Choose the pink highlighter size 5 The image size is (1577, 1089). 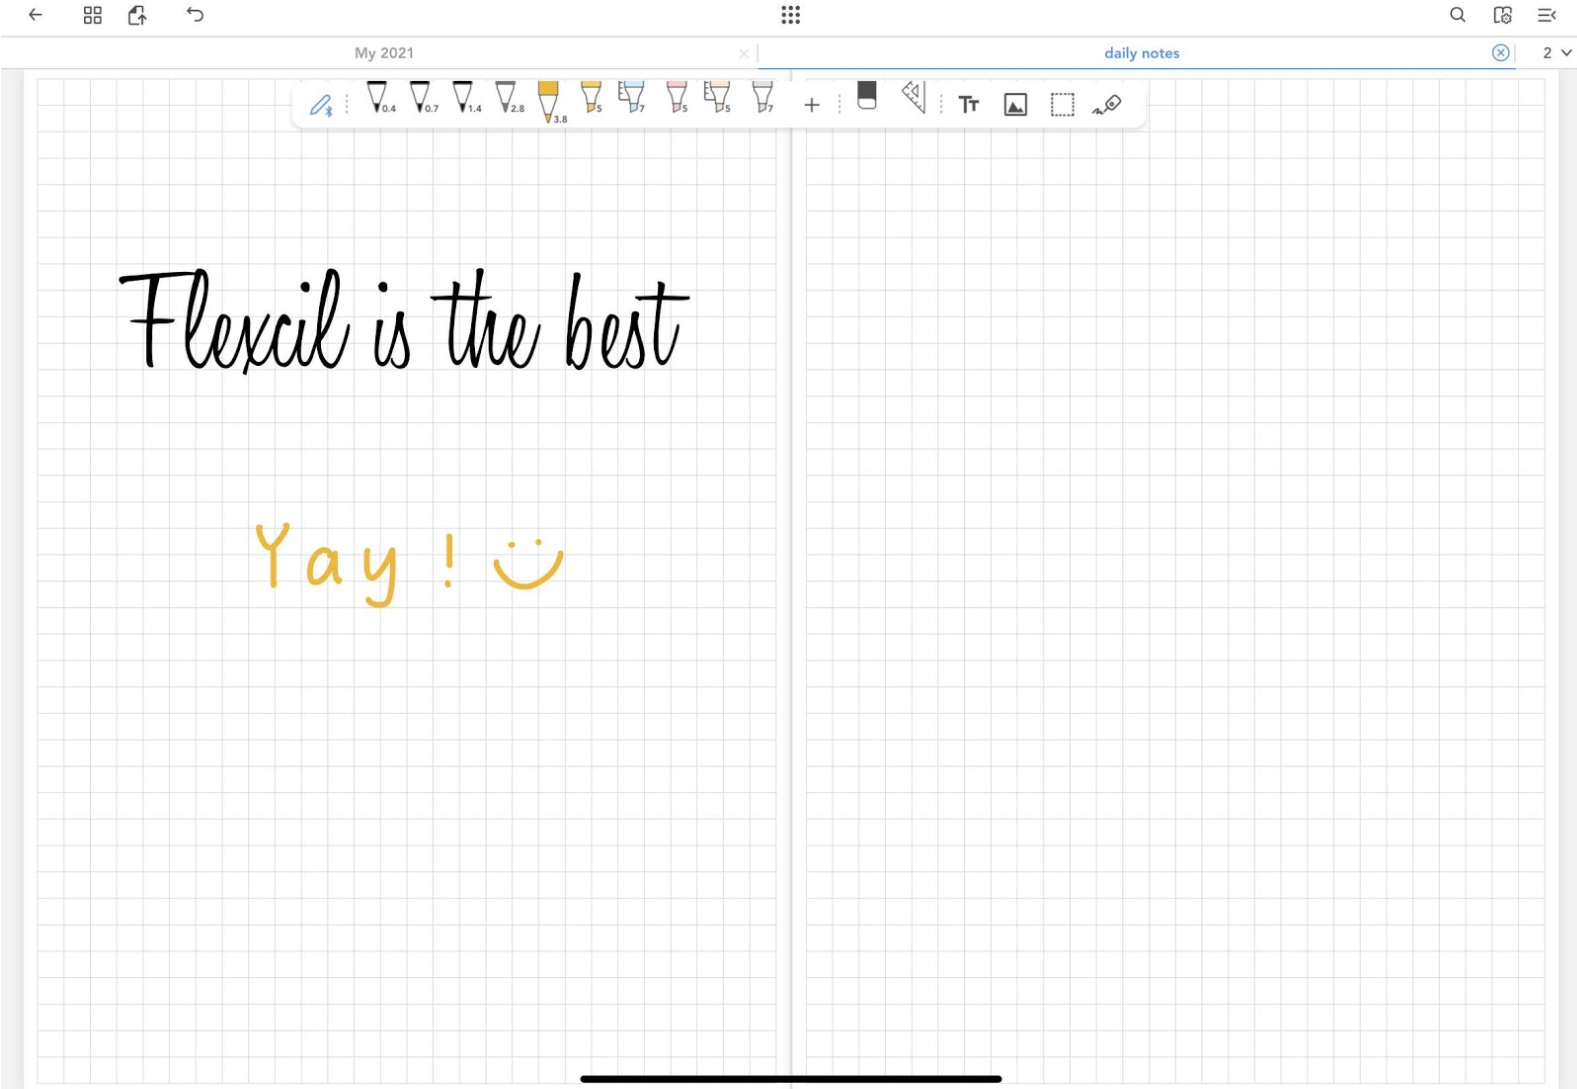677,98
